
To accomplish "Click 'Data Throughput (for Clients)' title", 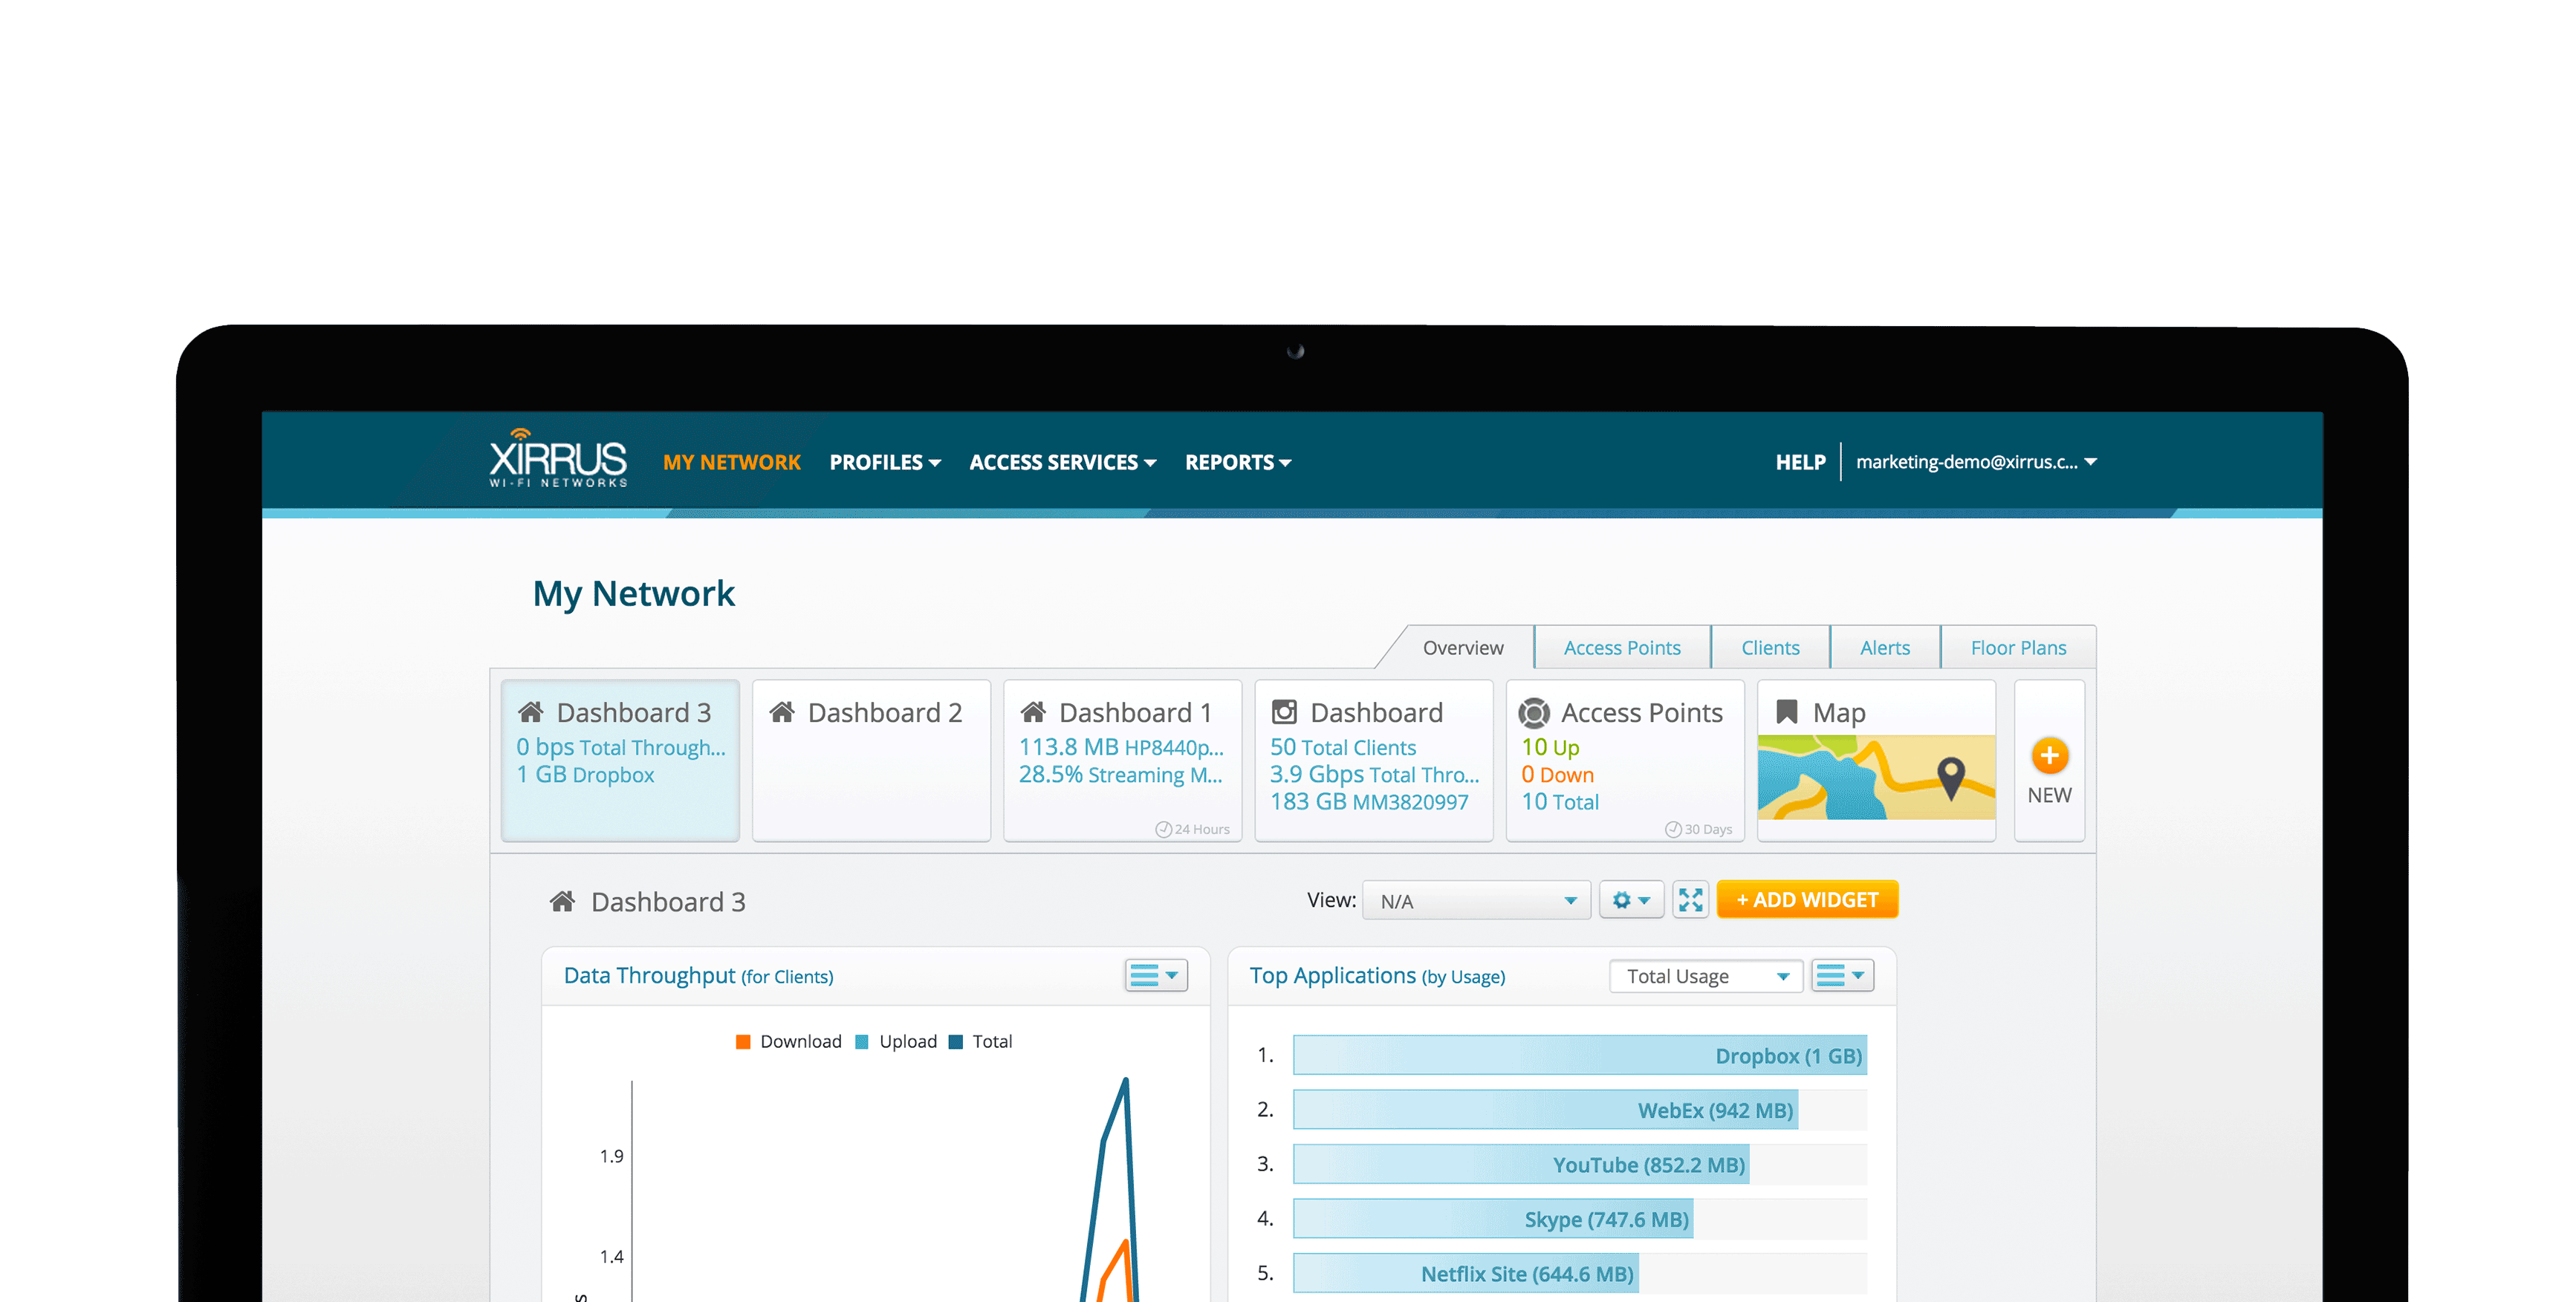I will point(698,976).
